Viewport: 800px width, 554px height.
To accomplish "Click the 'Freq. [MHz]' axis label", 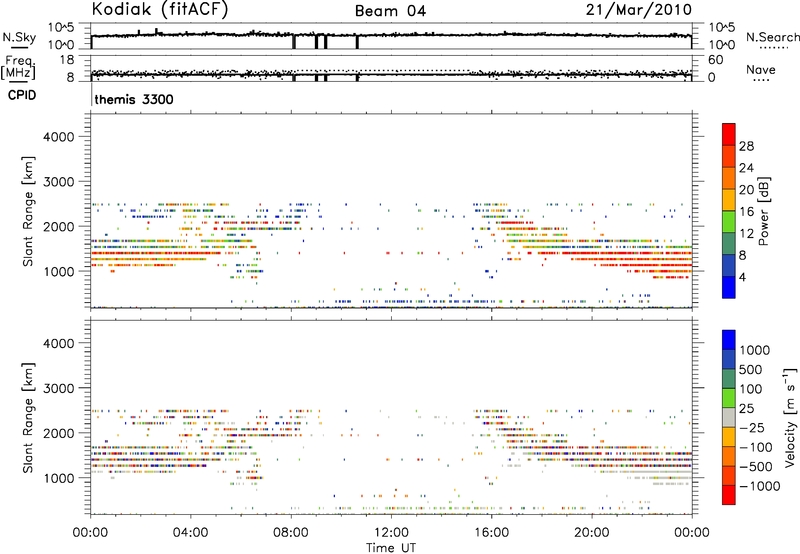I will pos(19,67).
